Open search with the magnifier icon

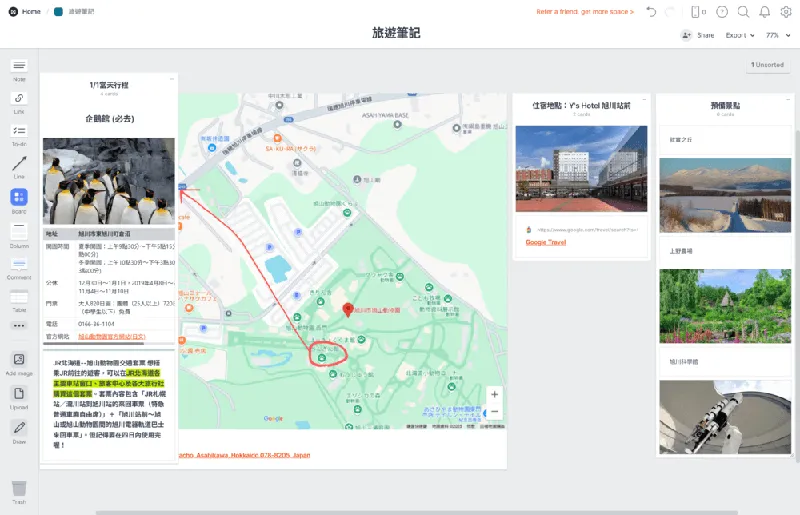coord(743,12)
